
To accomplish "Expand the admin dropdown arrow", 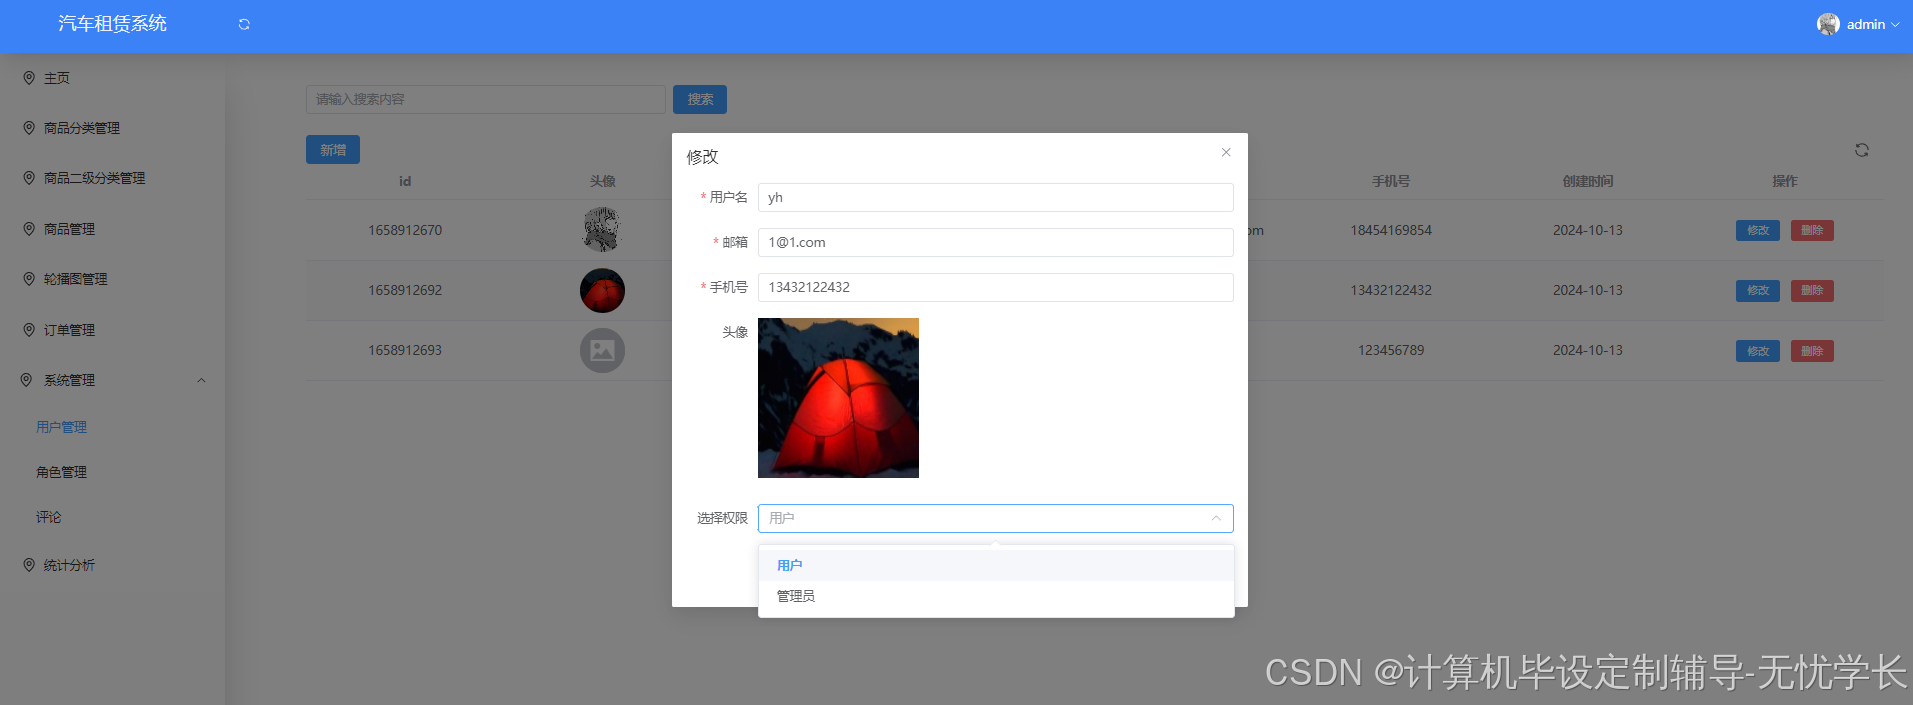I will point(1895,25).
